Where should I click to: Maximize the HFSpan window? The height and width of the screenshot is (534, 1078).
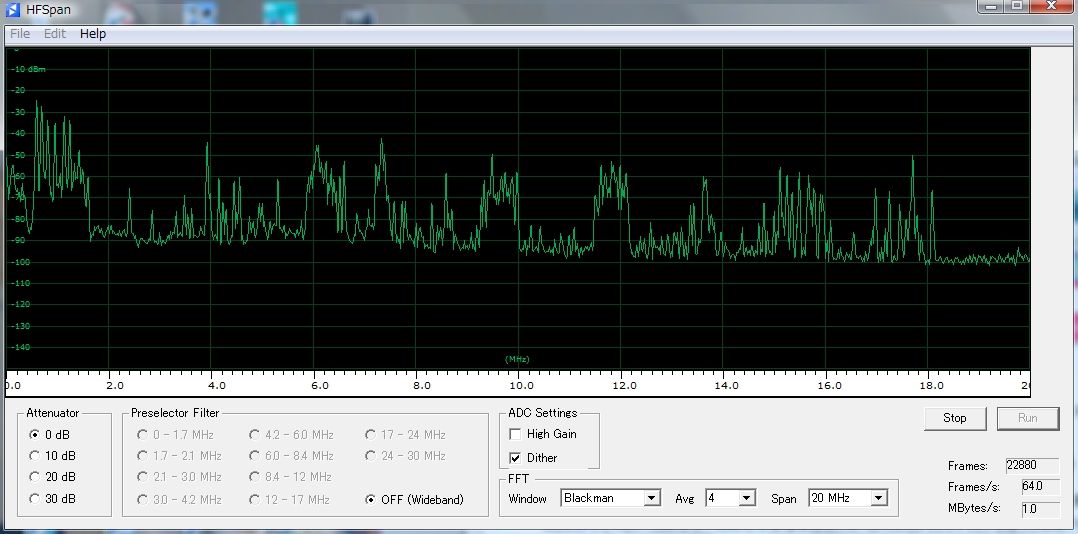coord(1016,6)
